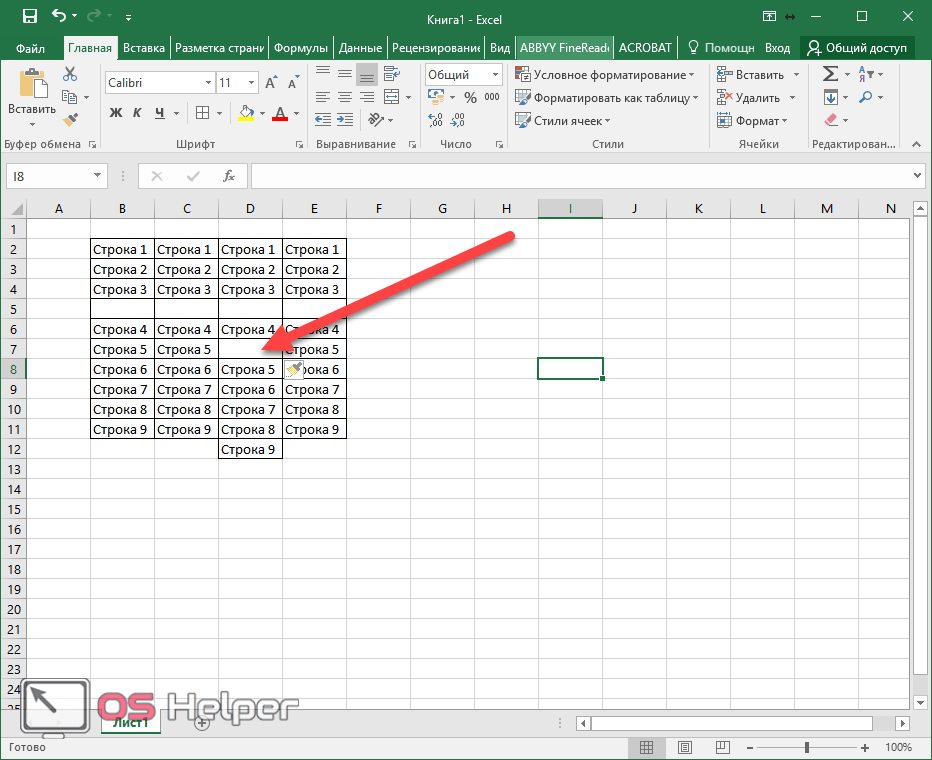Toggle italic formatting (К)
This screenshot has height=760, width=932.
point(137,113)
